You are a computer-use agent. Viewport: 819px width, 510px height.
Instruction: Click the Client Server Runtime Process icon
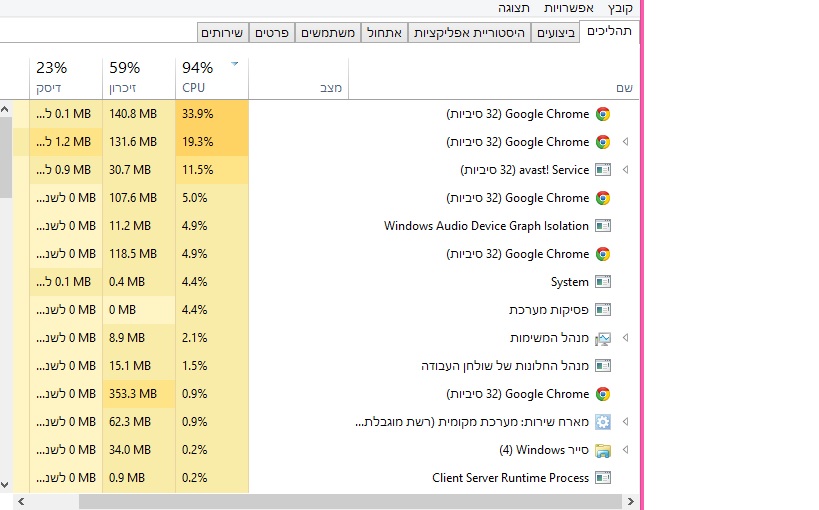point(602,478)
